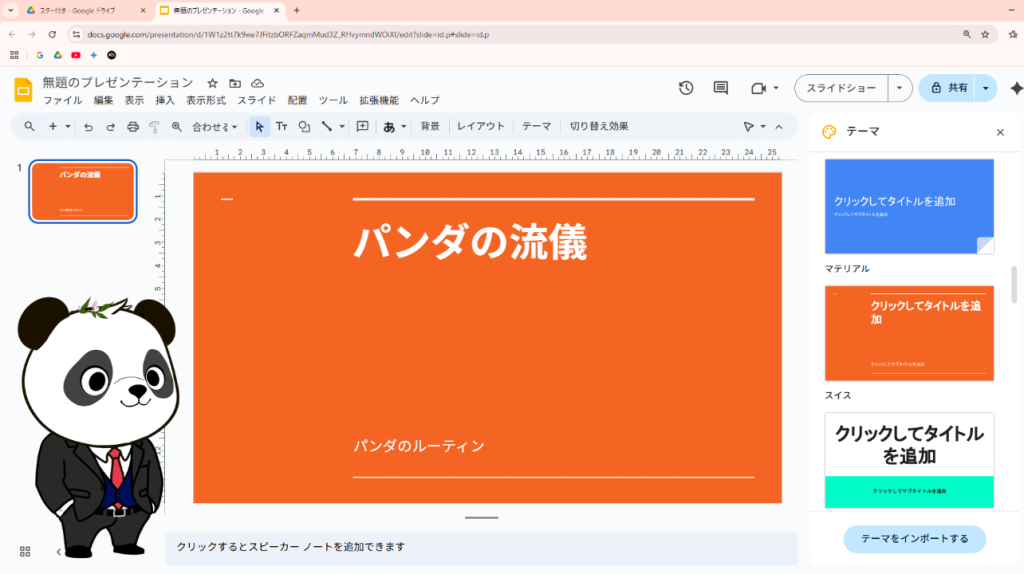This screenshot has height=574, width=1024.
Task: Open grid view icon at bottom left
Action: click(x=25, y=552)
